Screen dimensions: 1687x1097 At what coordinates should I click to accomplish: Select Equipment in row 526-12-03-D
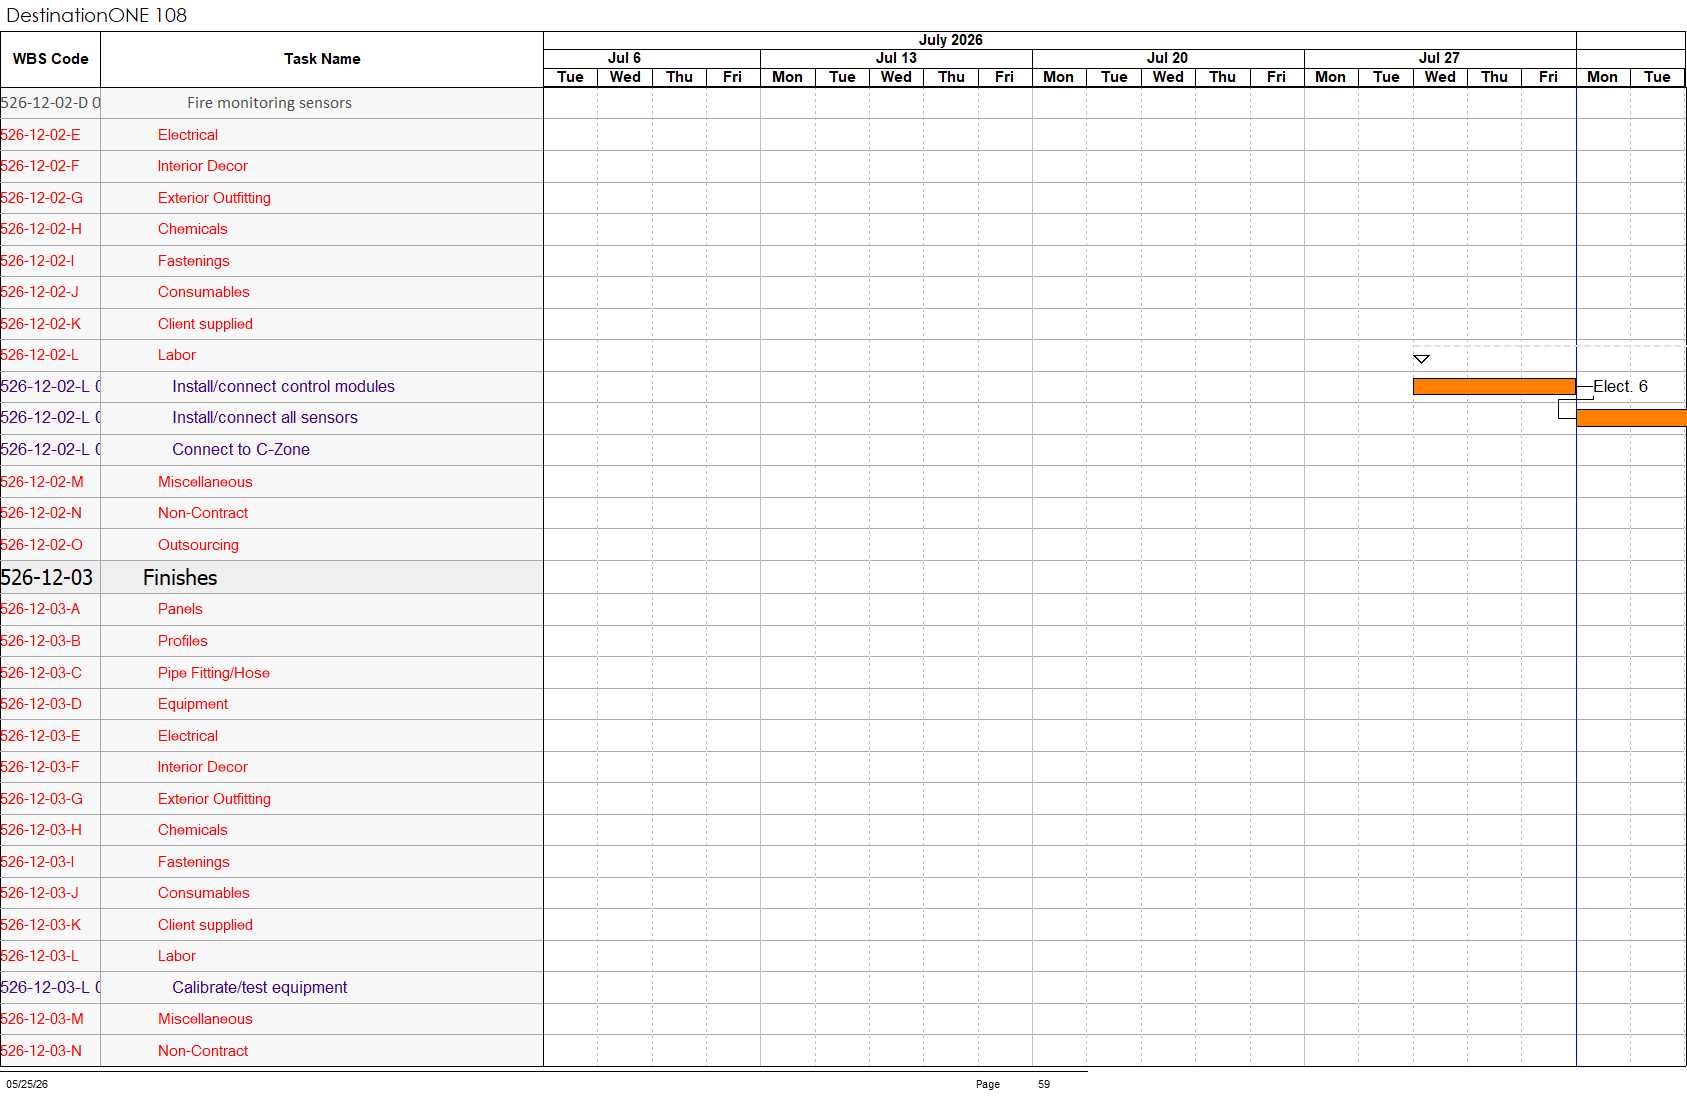point(192,704)
